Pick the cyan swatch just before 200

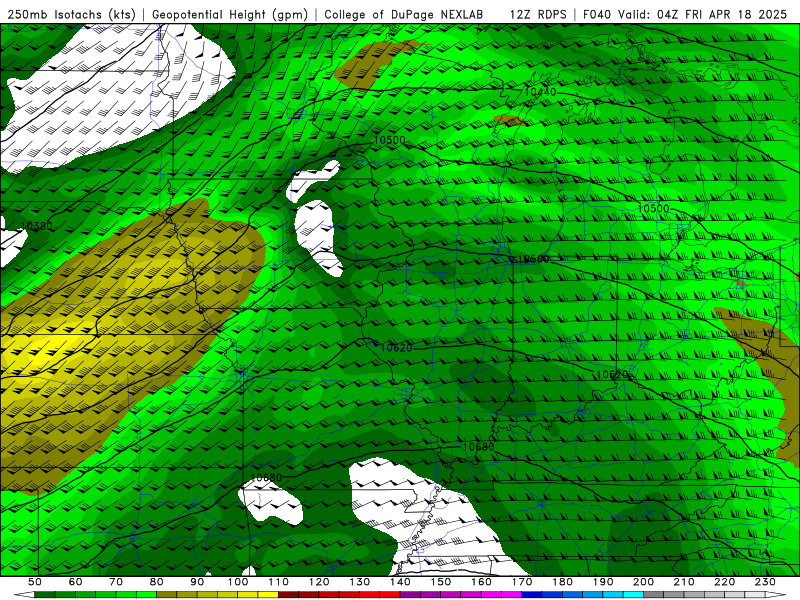click(x=633, y=595)
